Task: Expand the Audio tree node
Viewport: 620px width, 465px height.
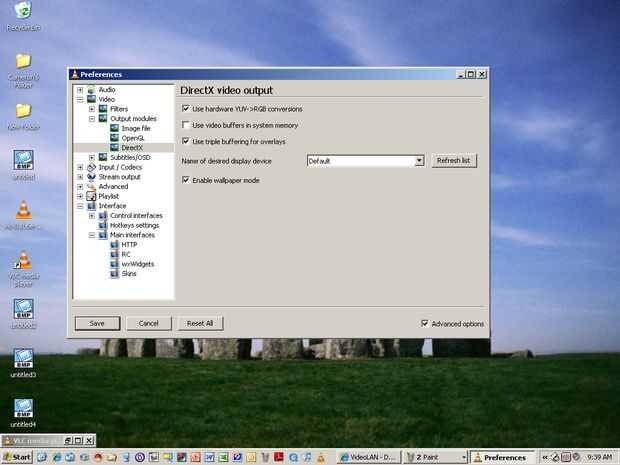Action: click(x=80, y=90)
